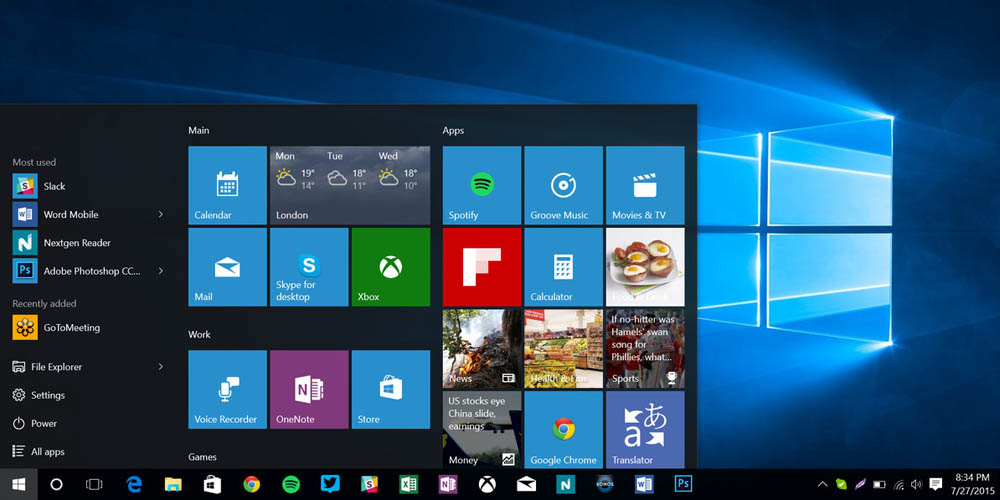Open the Food & Drink eggs tile
Image resolution: width=1000 pixels, height=500 pixels.
[x=645, y=267]
